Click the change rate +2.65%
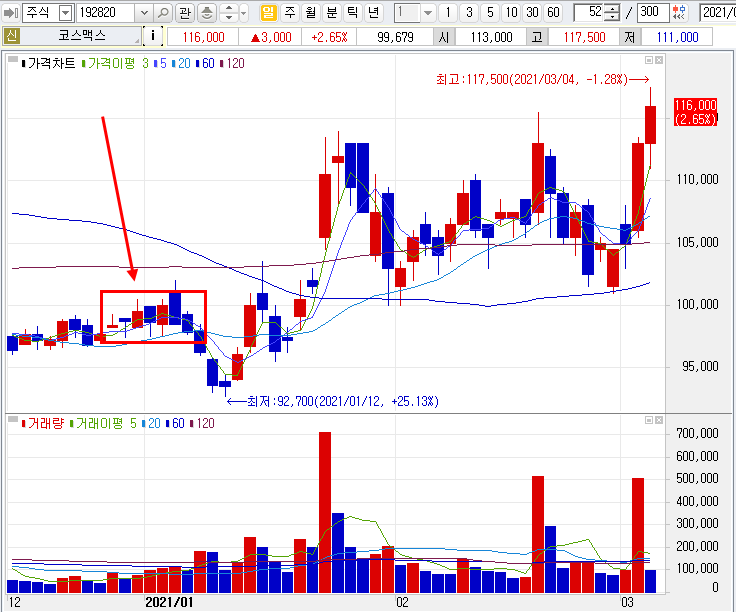This screenshot has width=736, height=612. coord(329,37)
